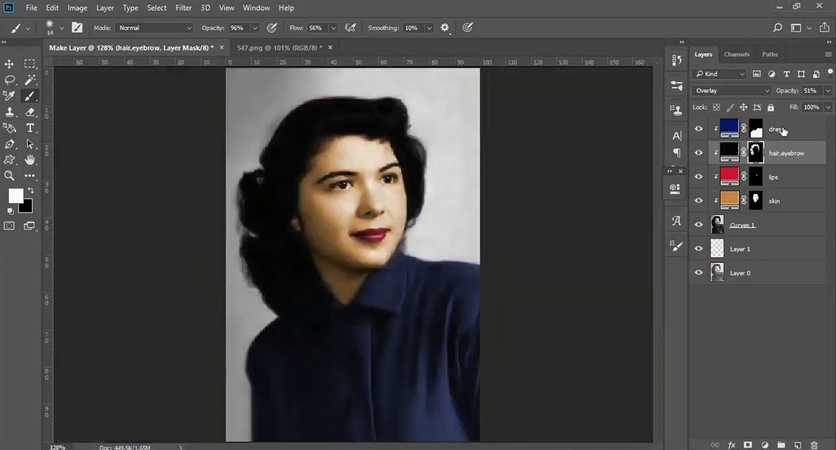Click the Share icon
The width and height of the screenshot is (836, 450).
click(x=825, y=28)
